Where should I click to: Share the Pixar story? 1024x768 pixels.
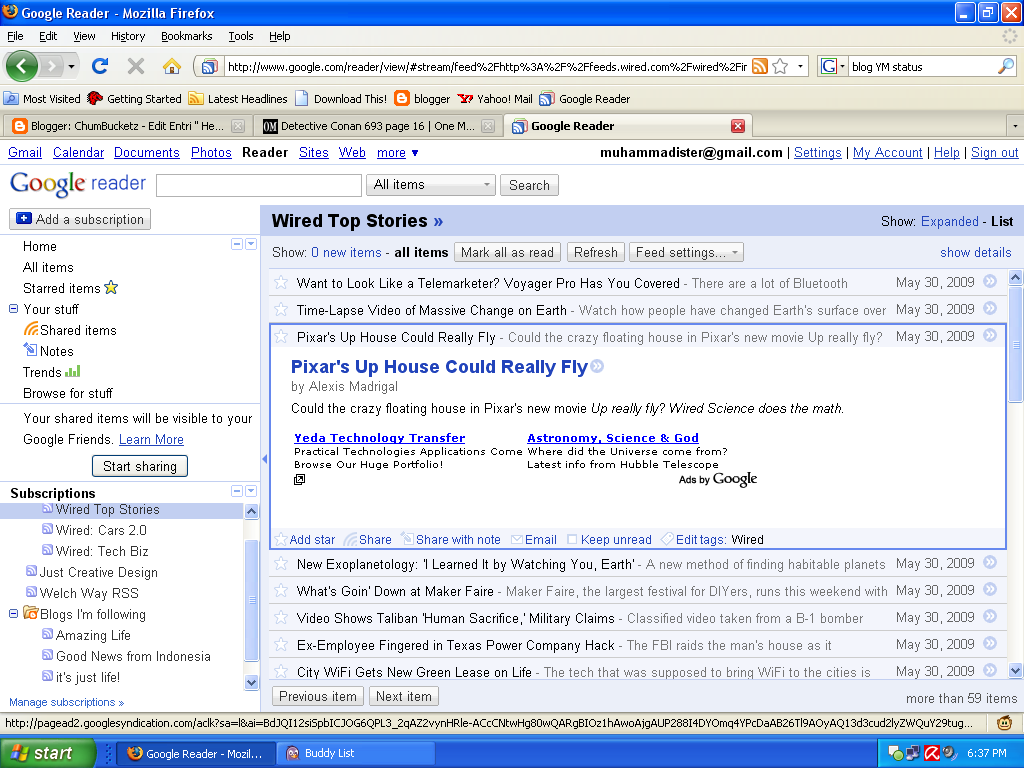(x=368, y=539)
